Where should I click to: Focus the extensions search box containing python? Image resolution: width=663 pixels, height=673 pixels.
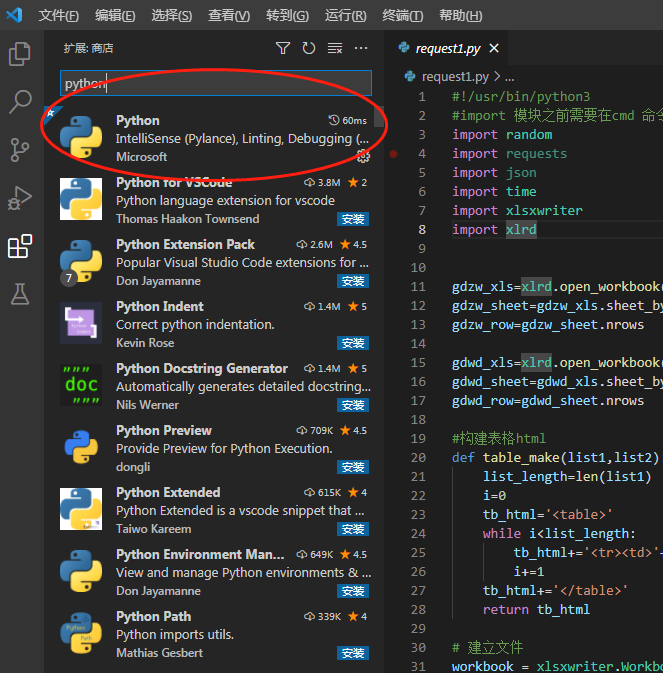(216, 83)
